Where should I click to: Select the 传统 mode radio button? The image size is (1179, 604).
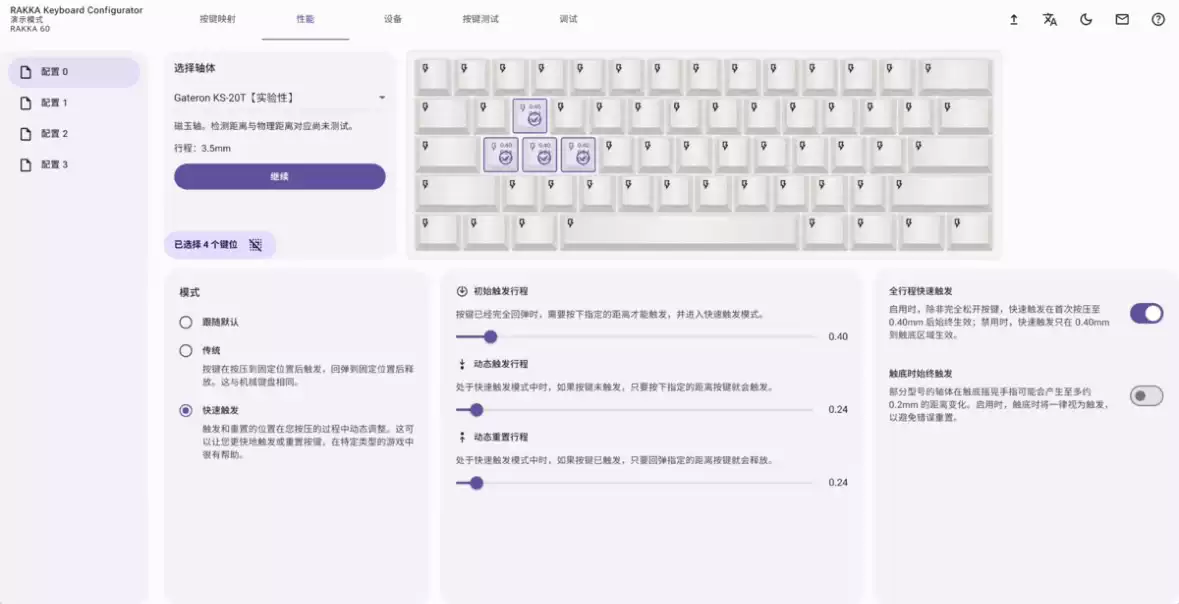(x=185, y=351)
